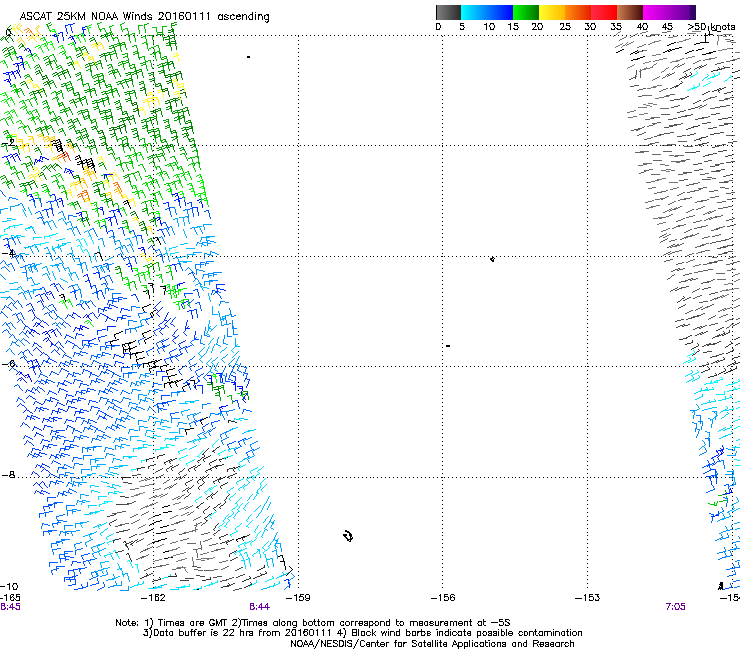Viewport: 740px width, 650px height.
Task: Click the '>50 knots' legend label
Action: [711, 27]
